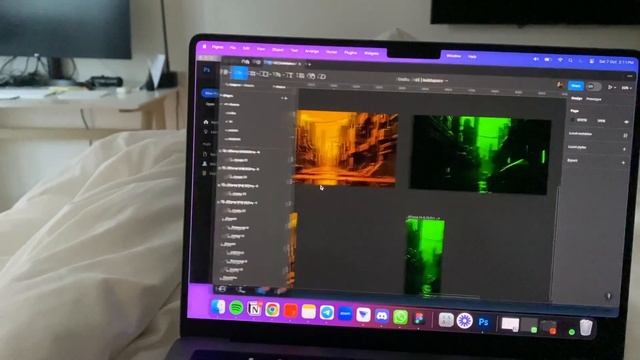The width and height of the screenshot is (640, 360).
Task: Open the Resources tool in Figma toolbar
Action: coord(300,76)
